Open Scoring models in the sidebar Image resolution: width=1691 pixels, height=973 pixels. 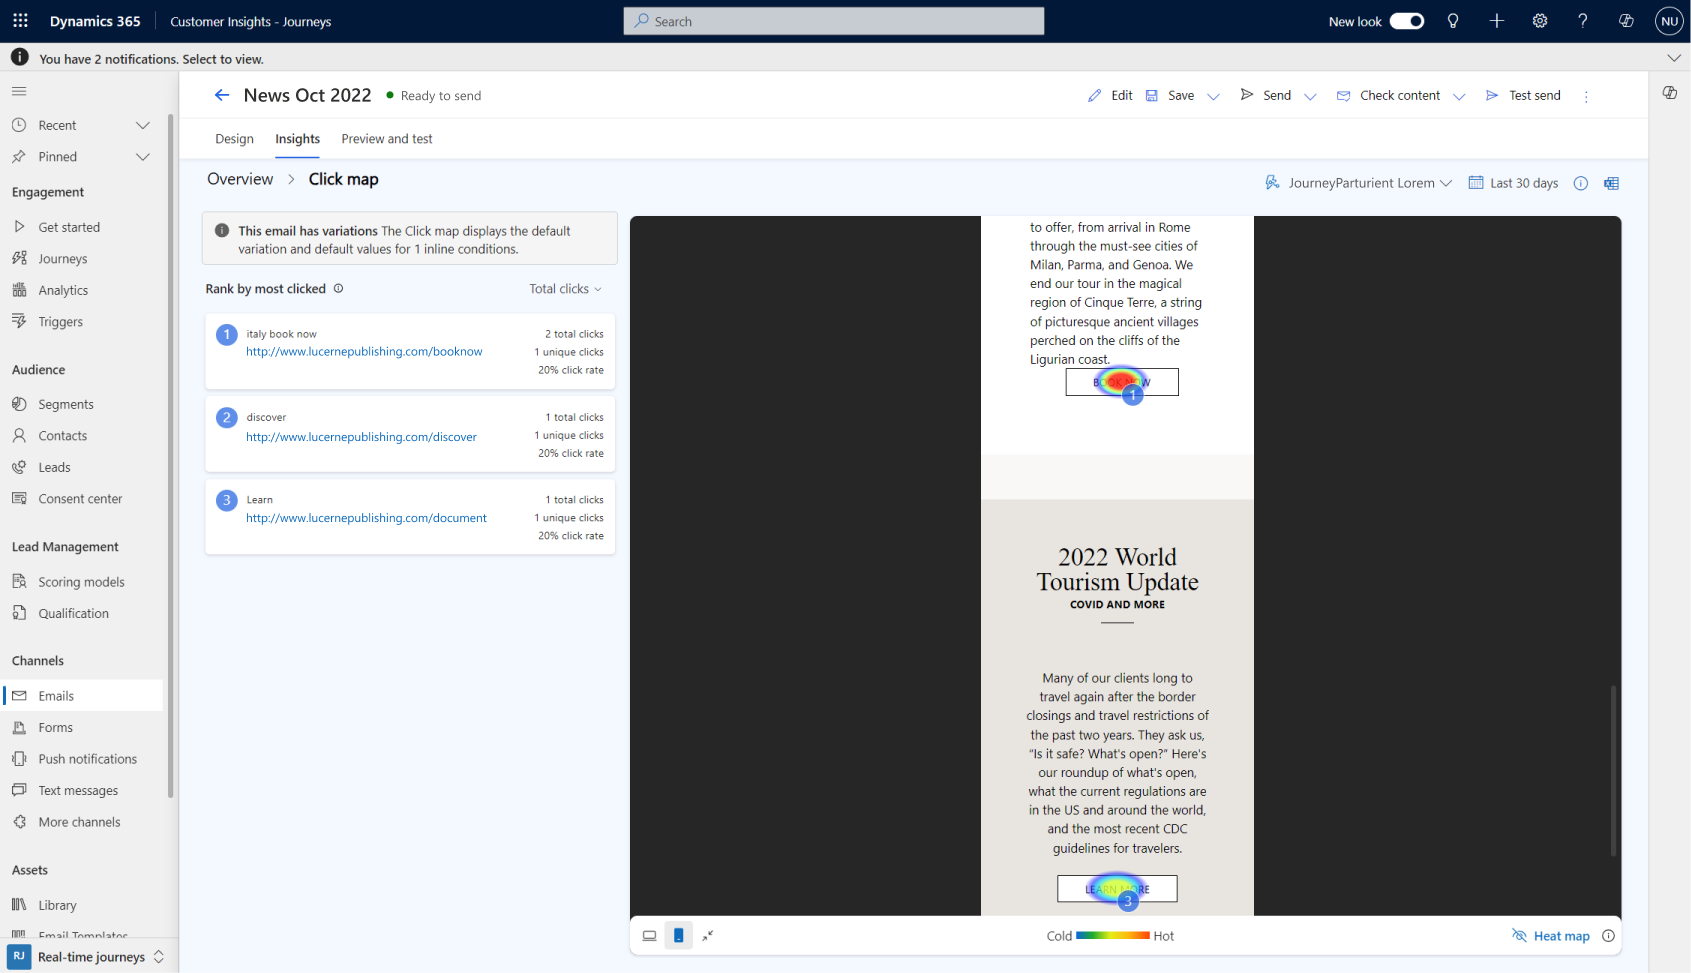coord(83,582)
